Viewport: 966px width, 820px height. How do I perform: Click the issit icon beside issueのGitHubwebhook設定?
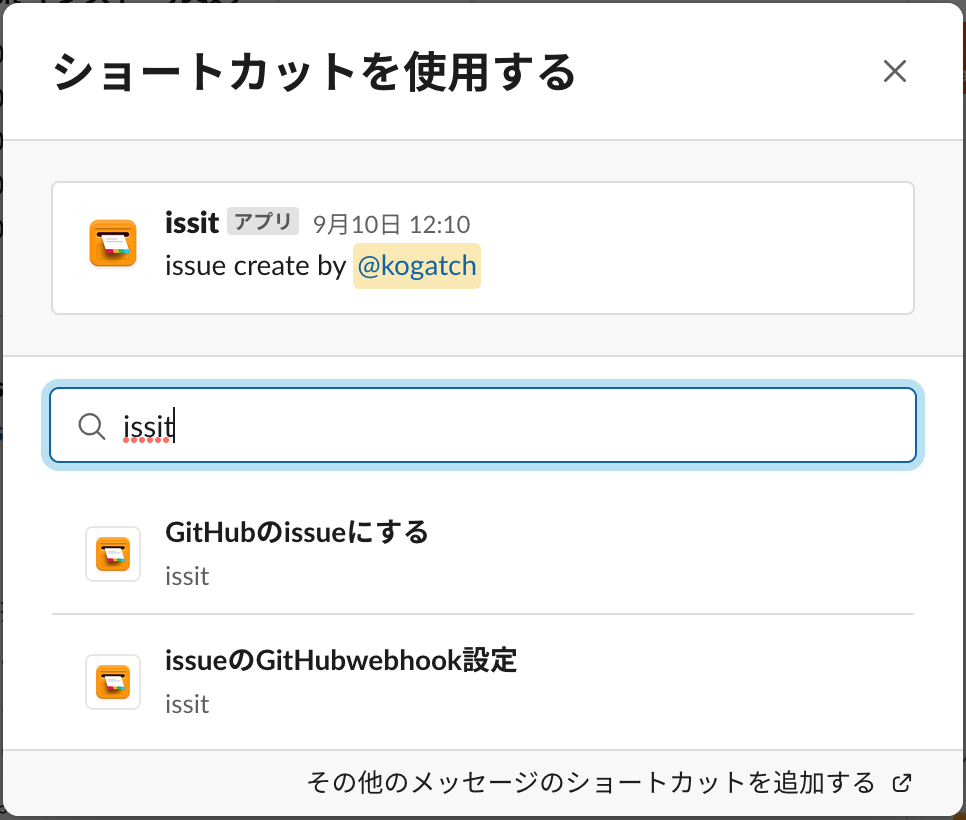pos(112,681)
